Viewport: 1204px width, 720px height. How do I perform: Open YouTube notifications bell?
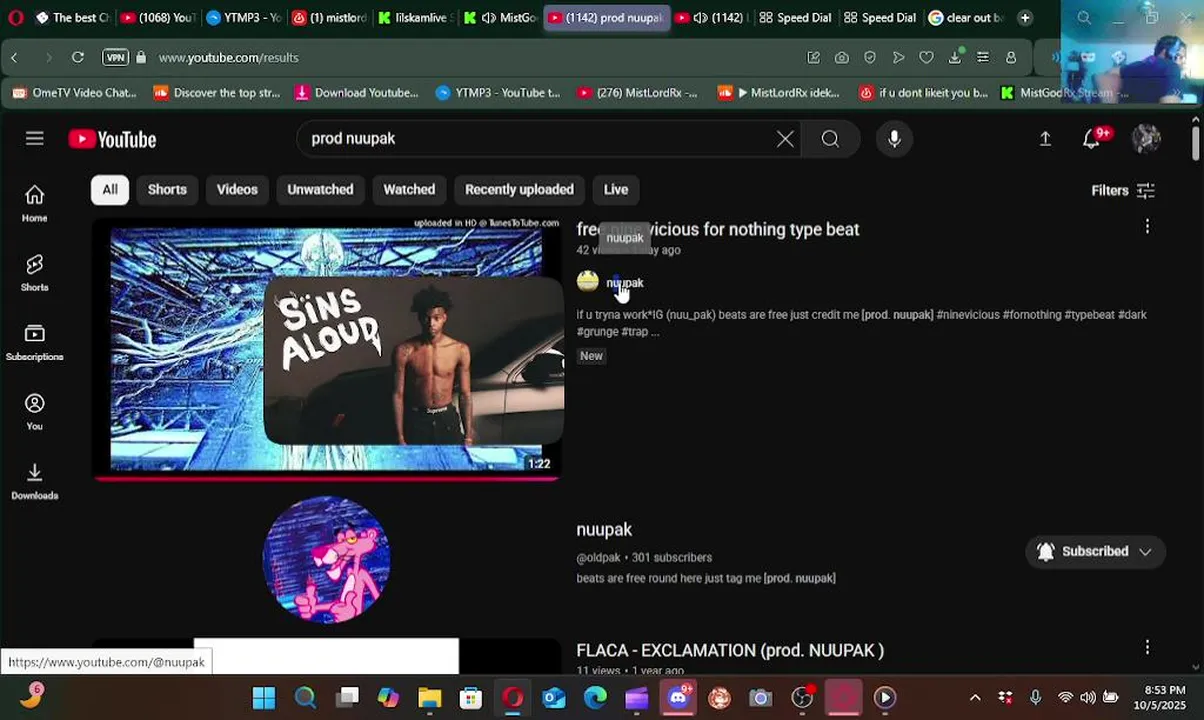(x=1092, y=138)
